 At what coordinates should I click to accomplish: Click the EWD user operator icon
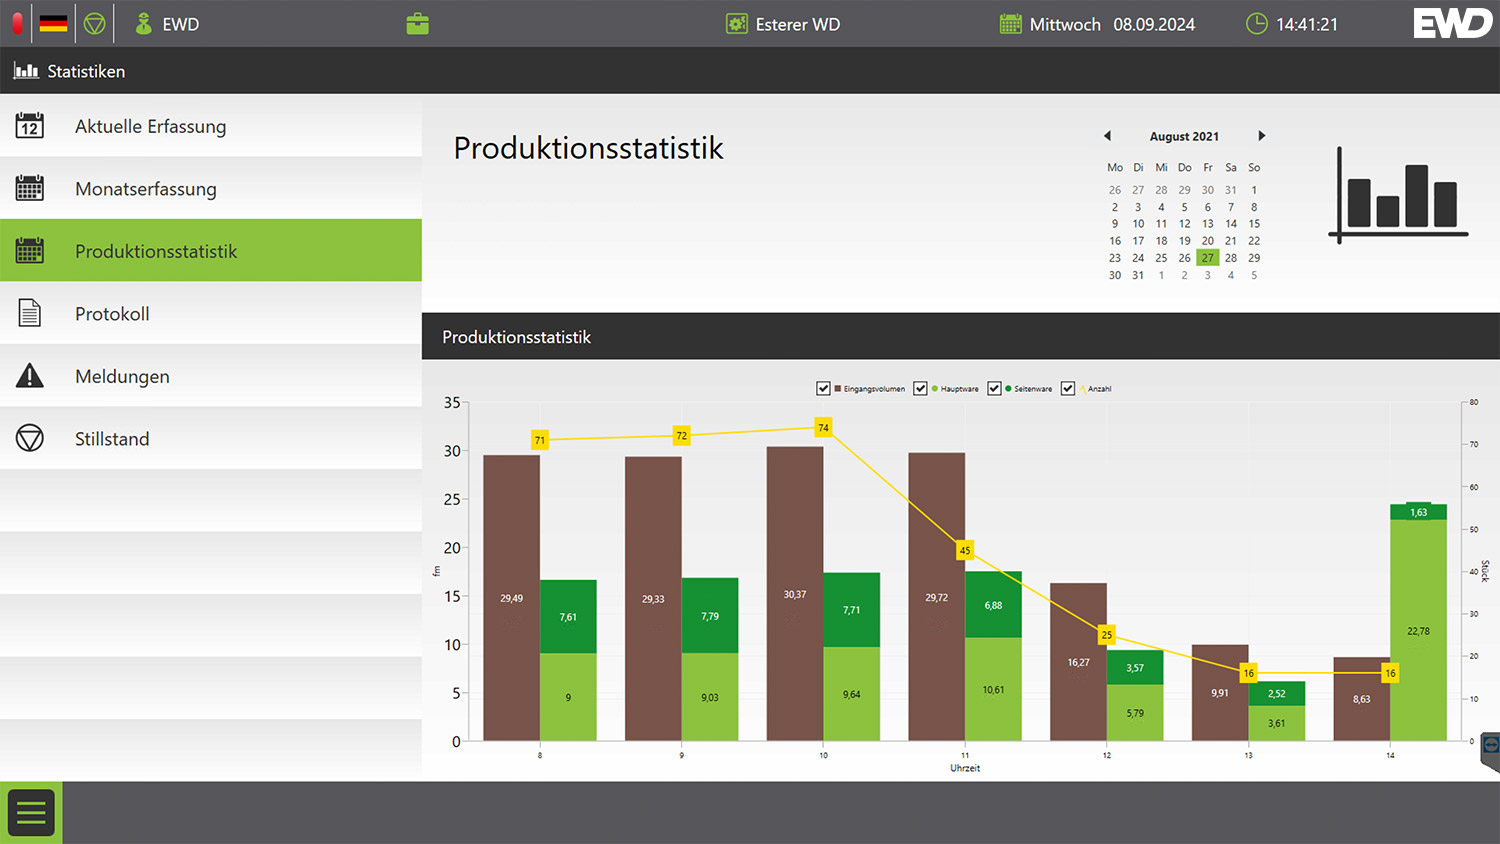coord(144,24)
